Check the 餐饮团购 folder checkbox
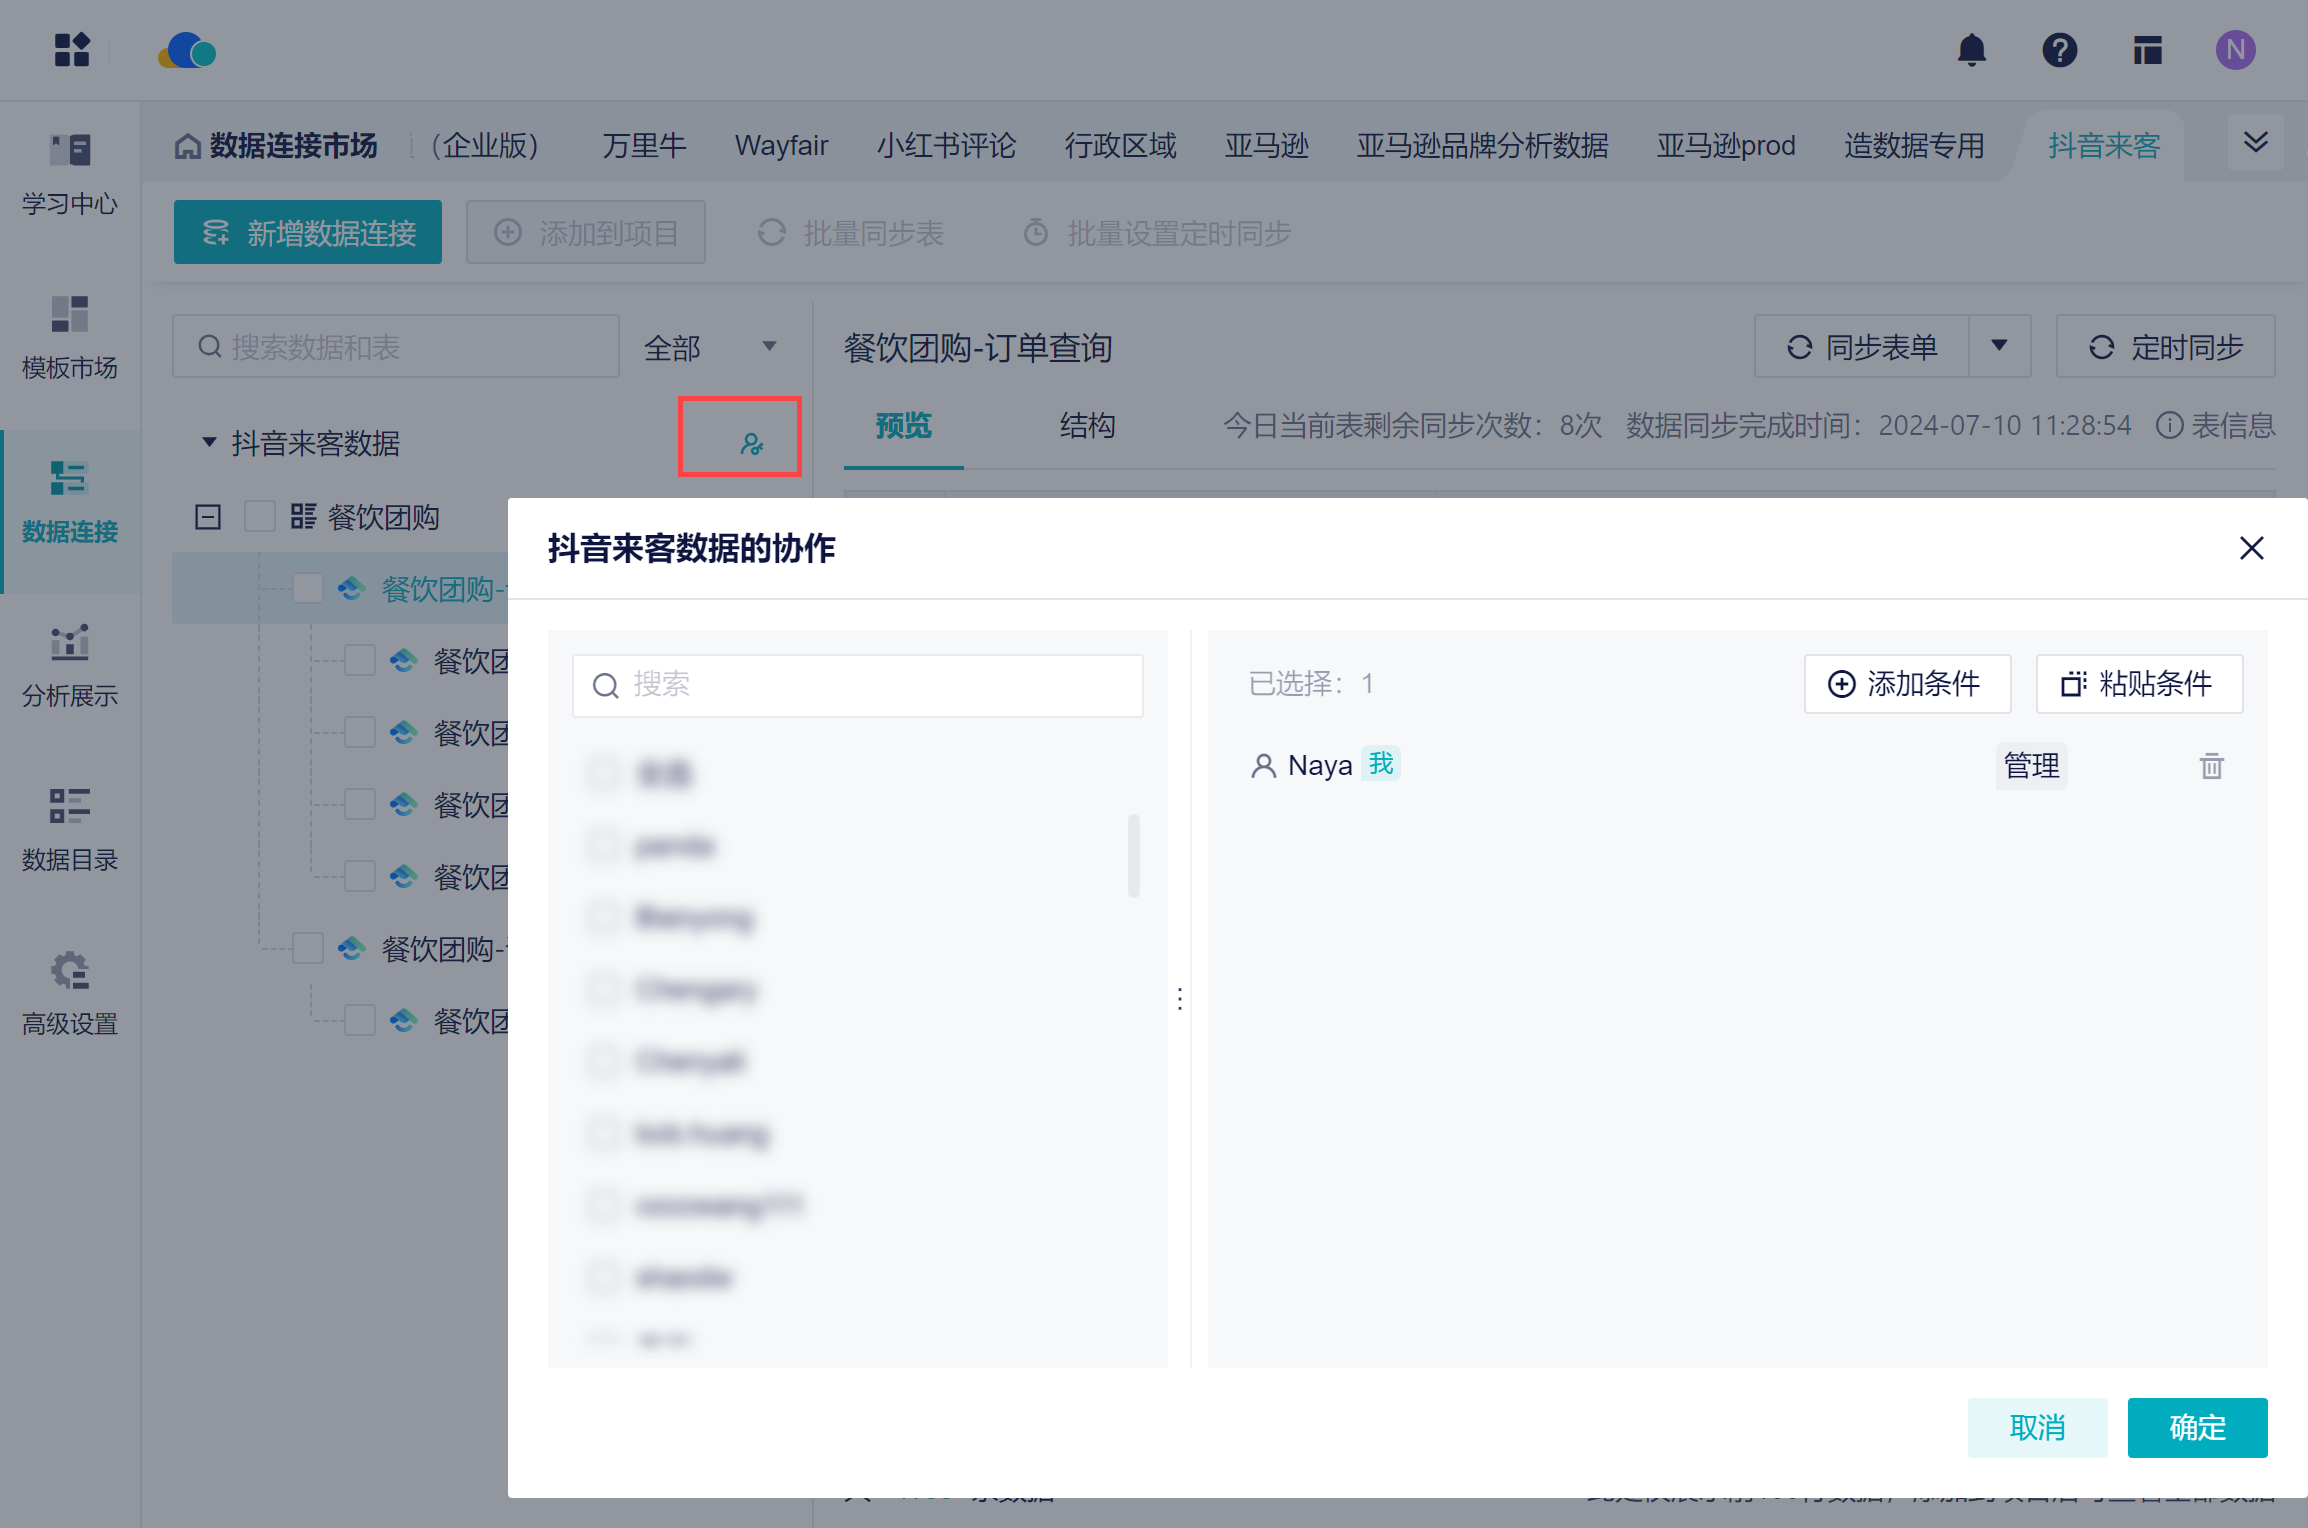The height and width of the screenshot is (1528, 2308). pyautogui.click(x=260, y=517)
